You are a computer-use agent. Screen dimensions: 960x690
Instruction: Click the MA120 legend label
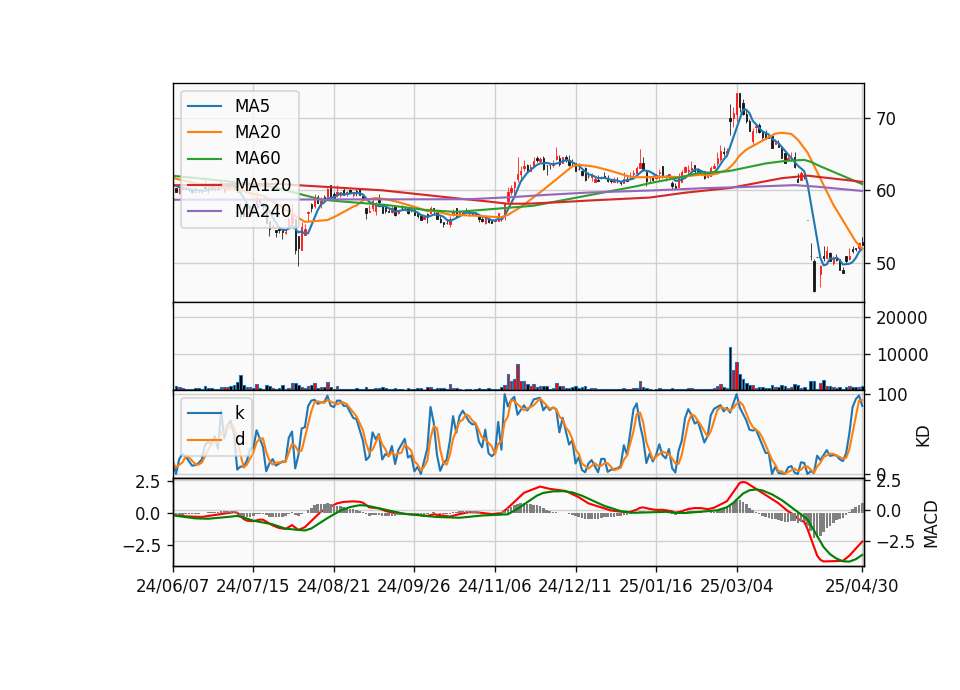(x=263, y=185)
